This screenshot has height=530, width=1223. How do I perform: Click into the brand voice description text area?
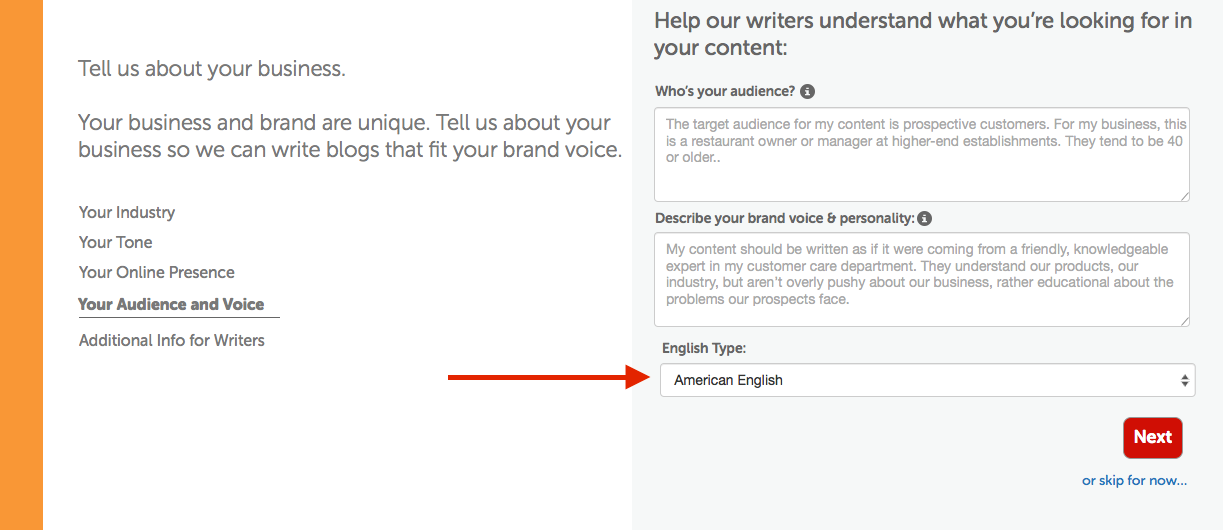(x=921, y=279)
